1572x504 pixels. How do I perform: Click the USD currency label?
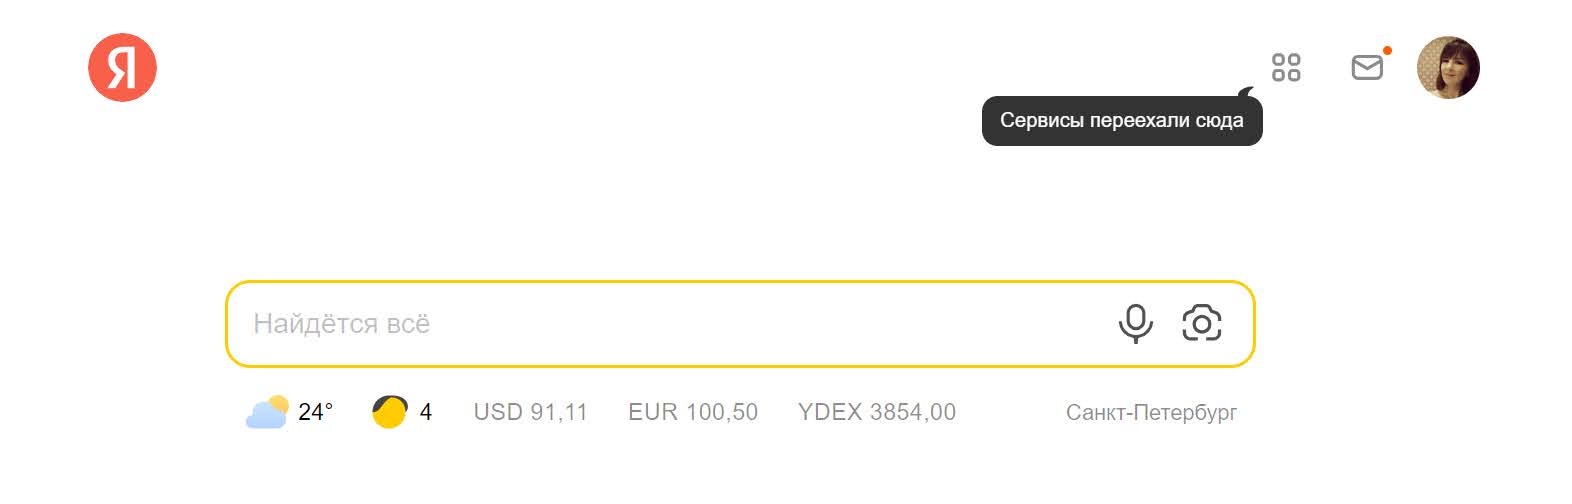(498, 412)
